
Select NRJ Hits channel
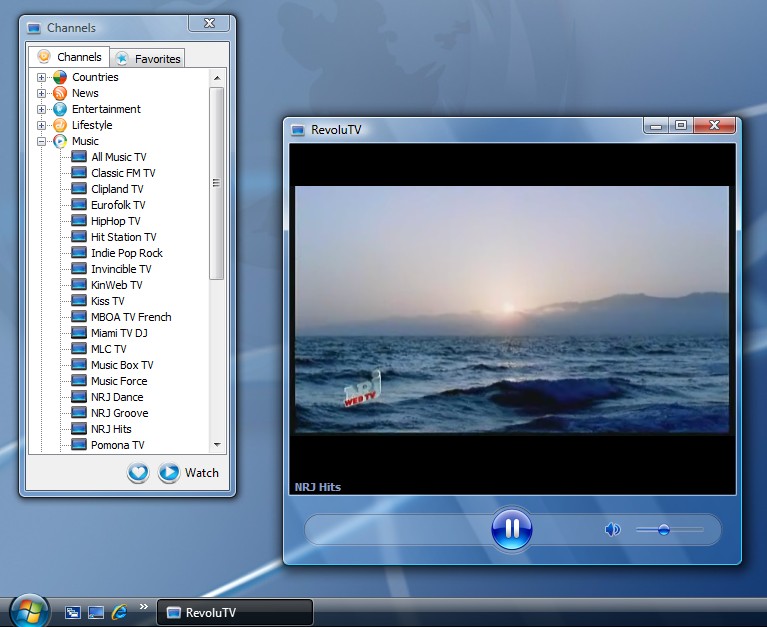(111, 429)
